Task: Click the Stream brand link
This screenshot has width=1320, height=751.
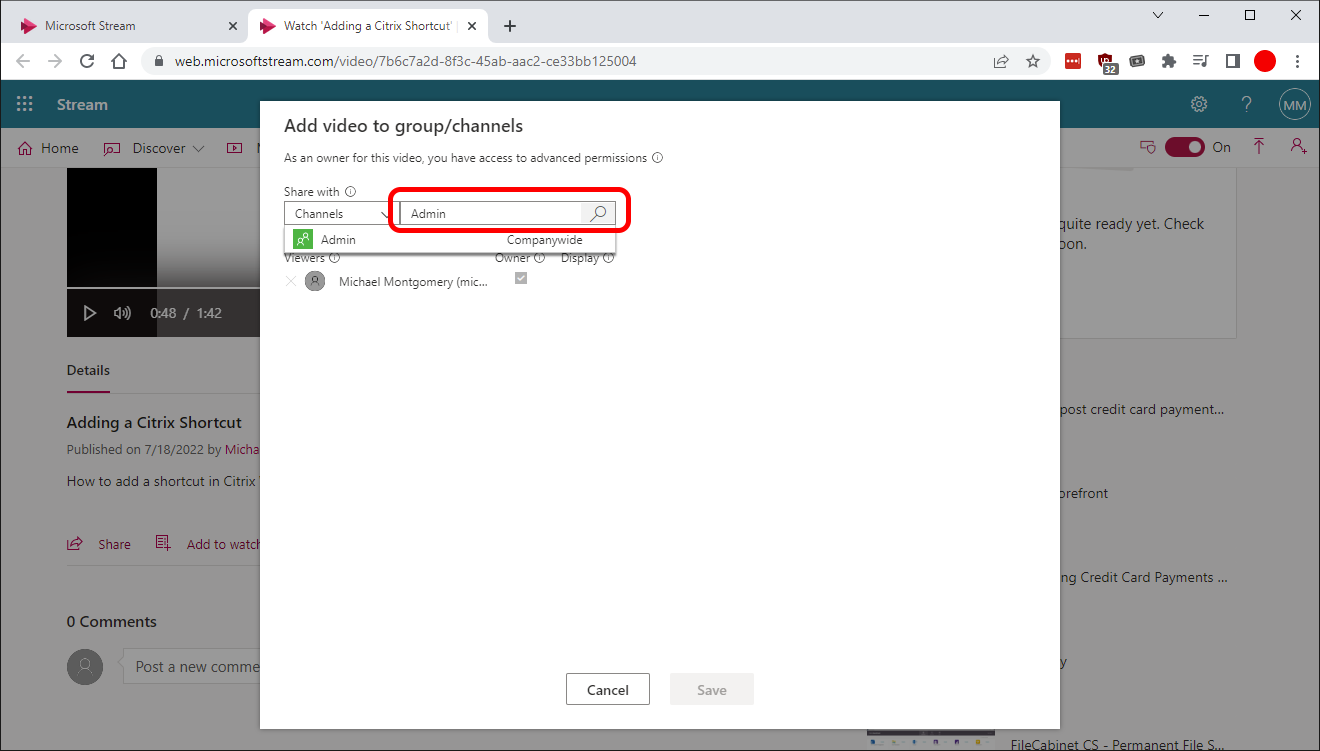Action: (x=82, y=105)
